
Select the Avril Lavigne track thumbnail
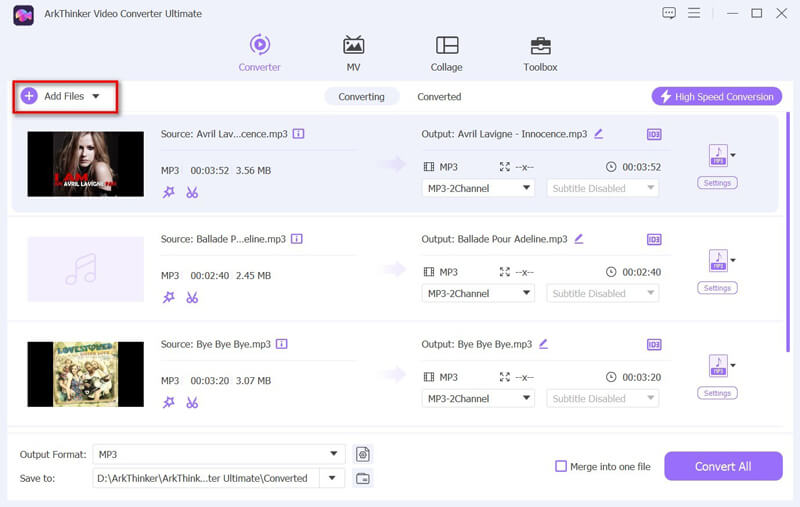coord(86,164)
